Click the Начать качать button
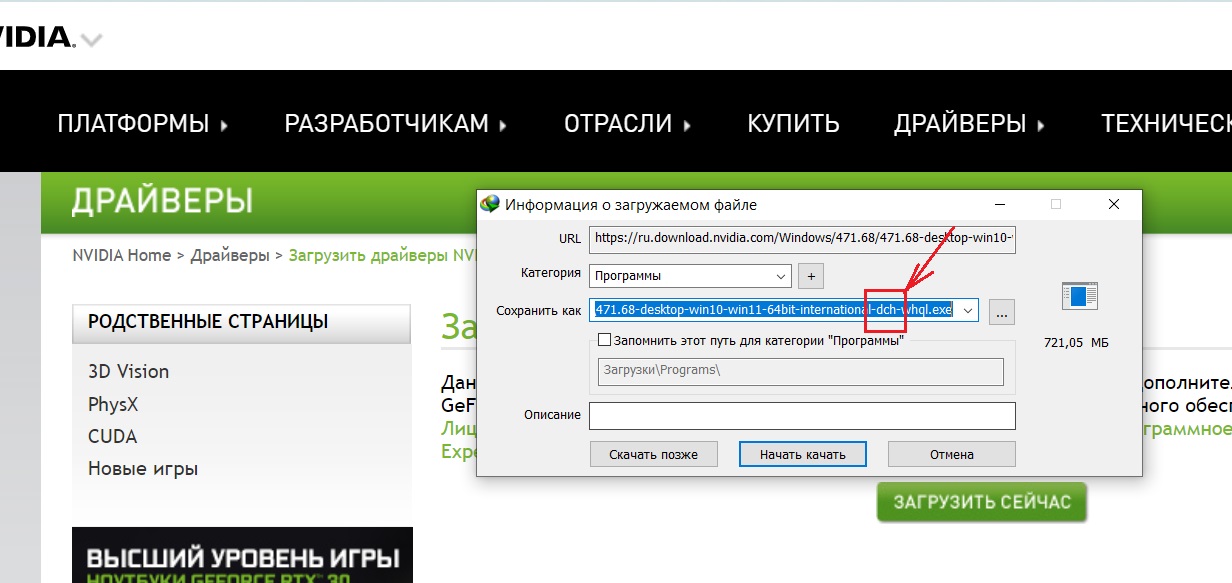1232x583 pixels. pos(802,454)
